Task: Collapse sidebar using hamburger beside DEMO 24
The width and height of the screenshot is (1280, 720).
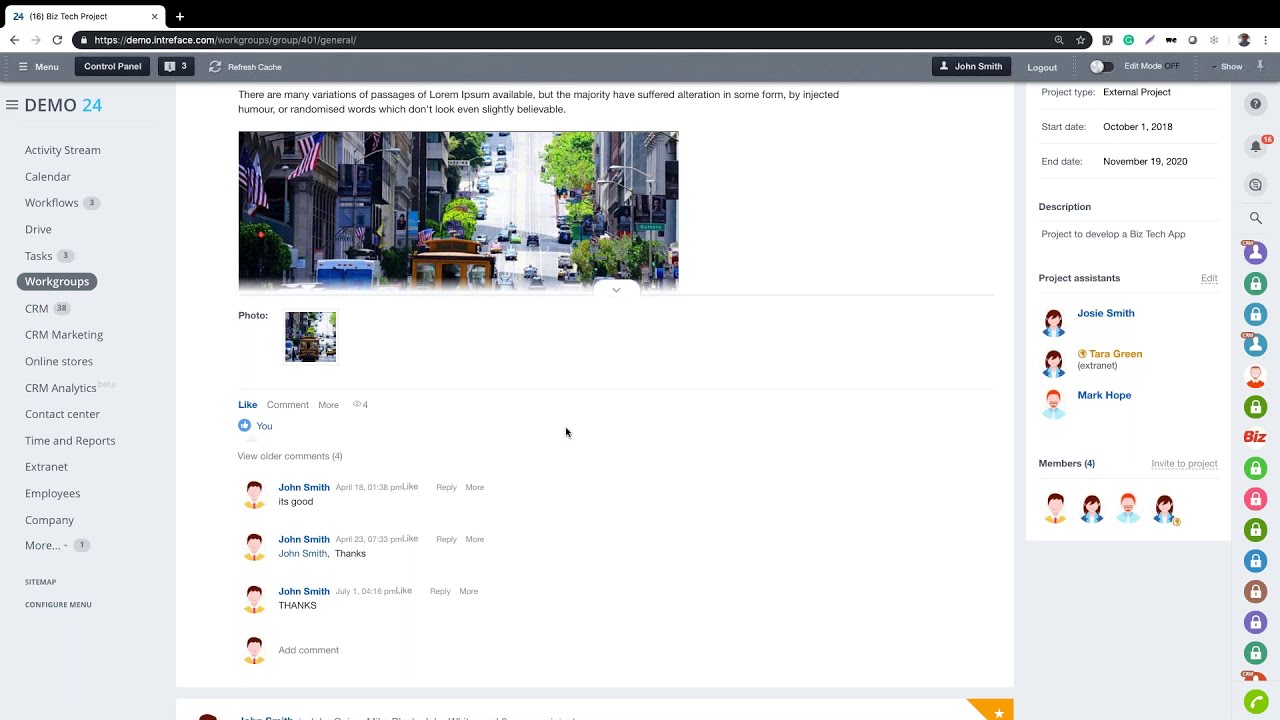Action: click(x=12, y=105)
